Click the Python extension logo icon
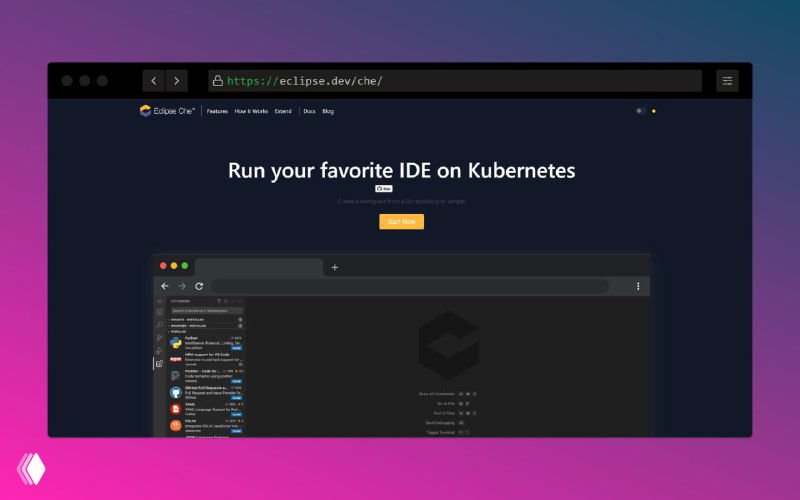The image size is (800, 500). [x=176, y=343]
